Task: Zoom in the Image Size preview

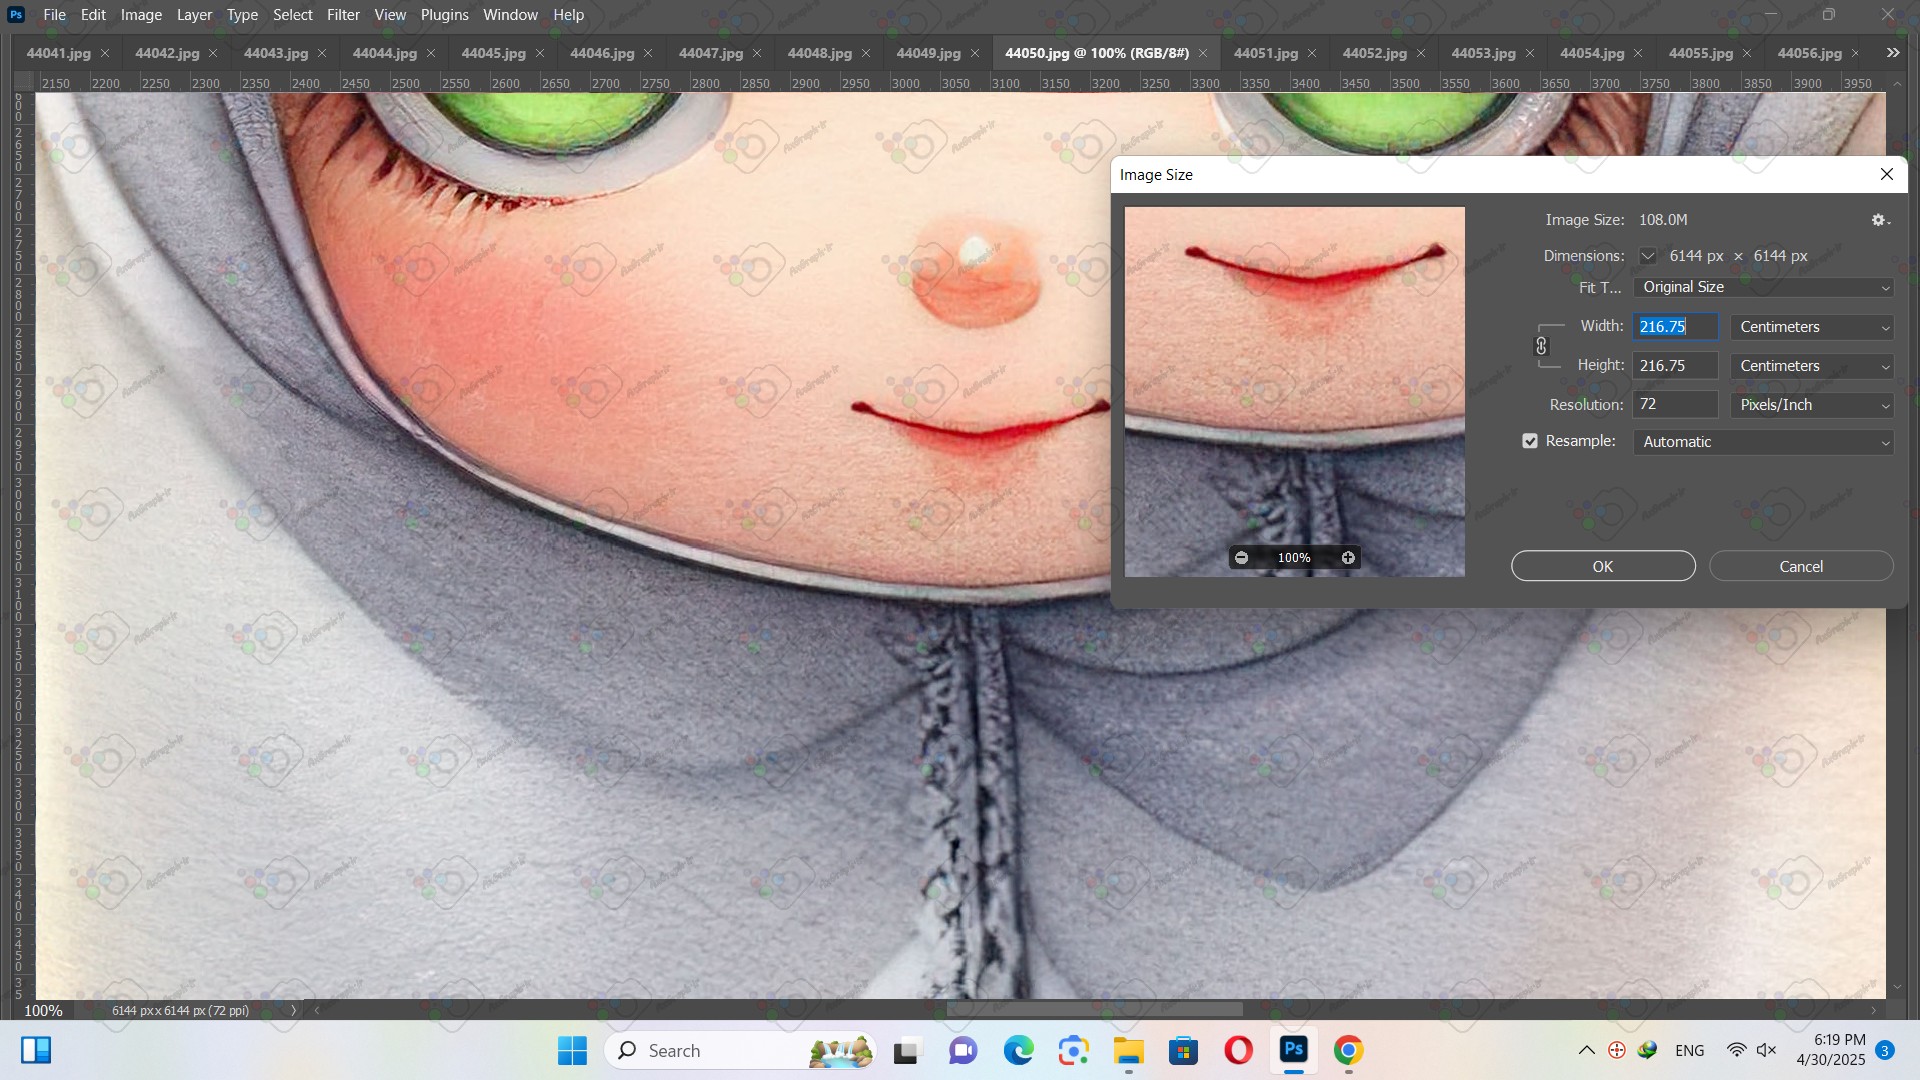Action: [1348, 558]
